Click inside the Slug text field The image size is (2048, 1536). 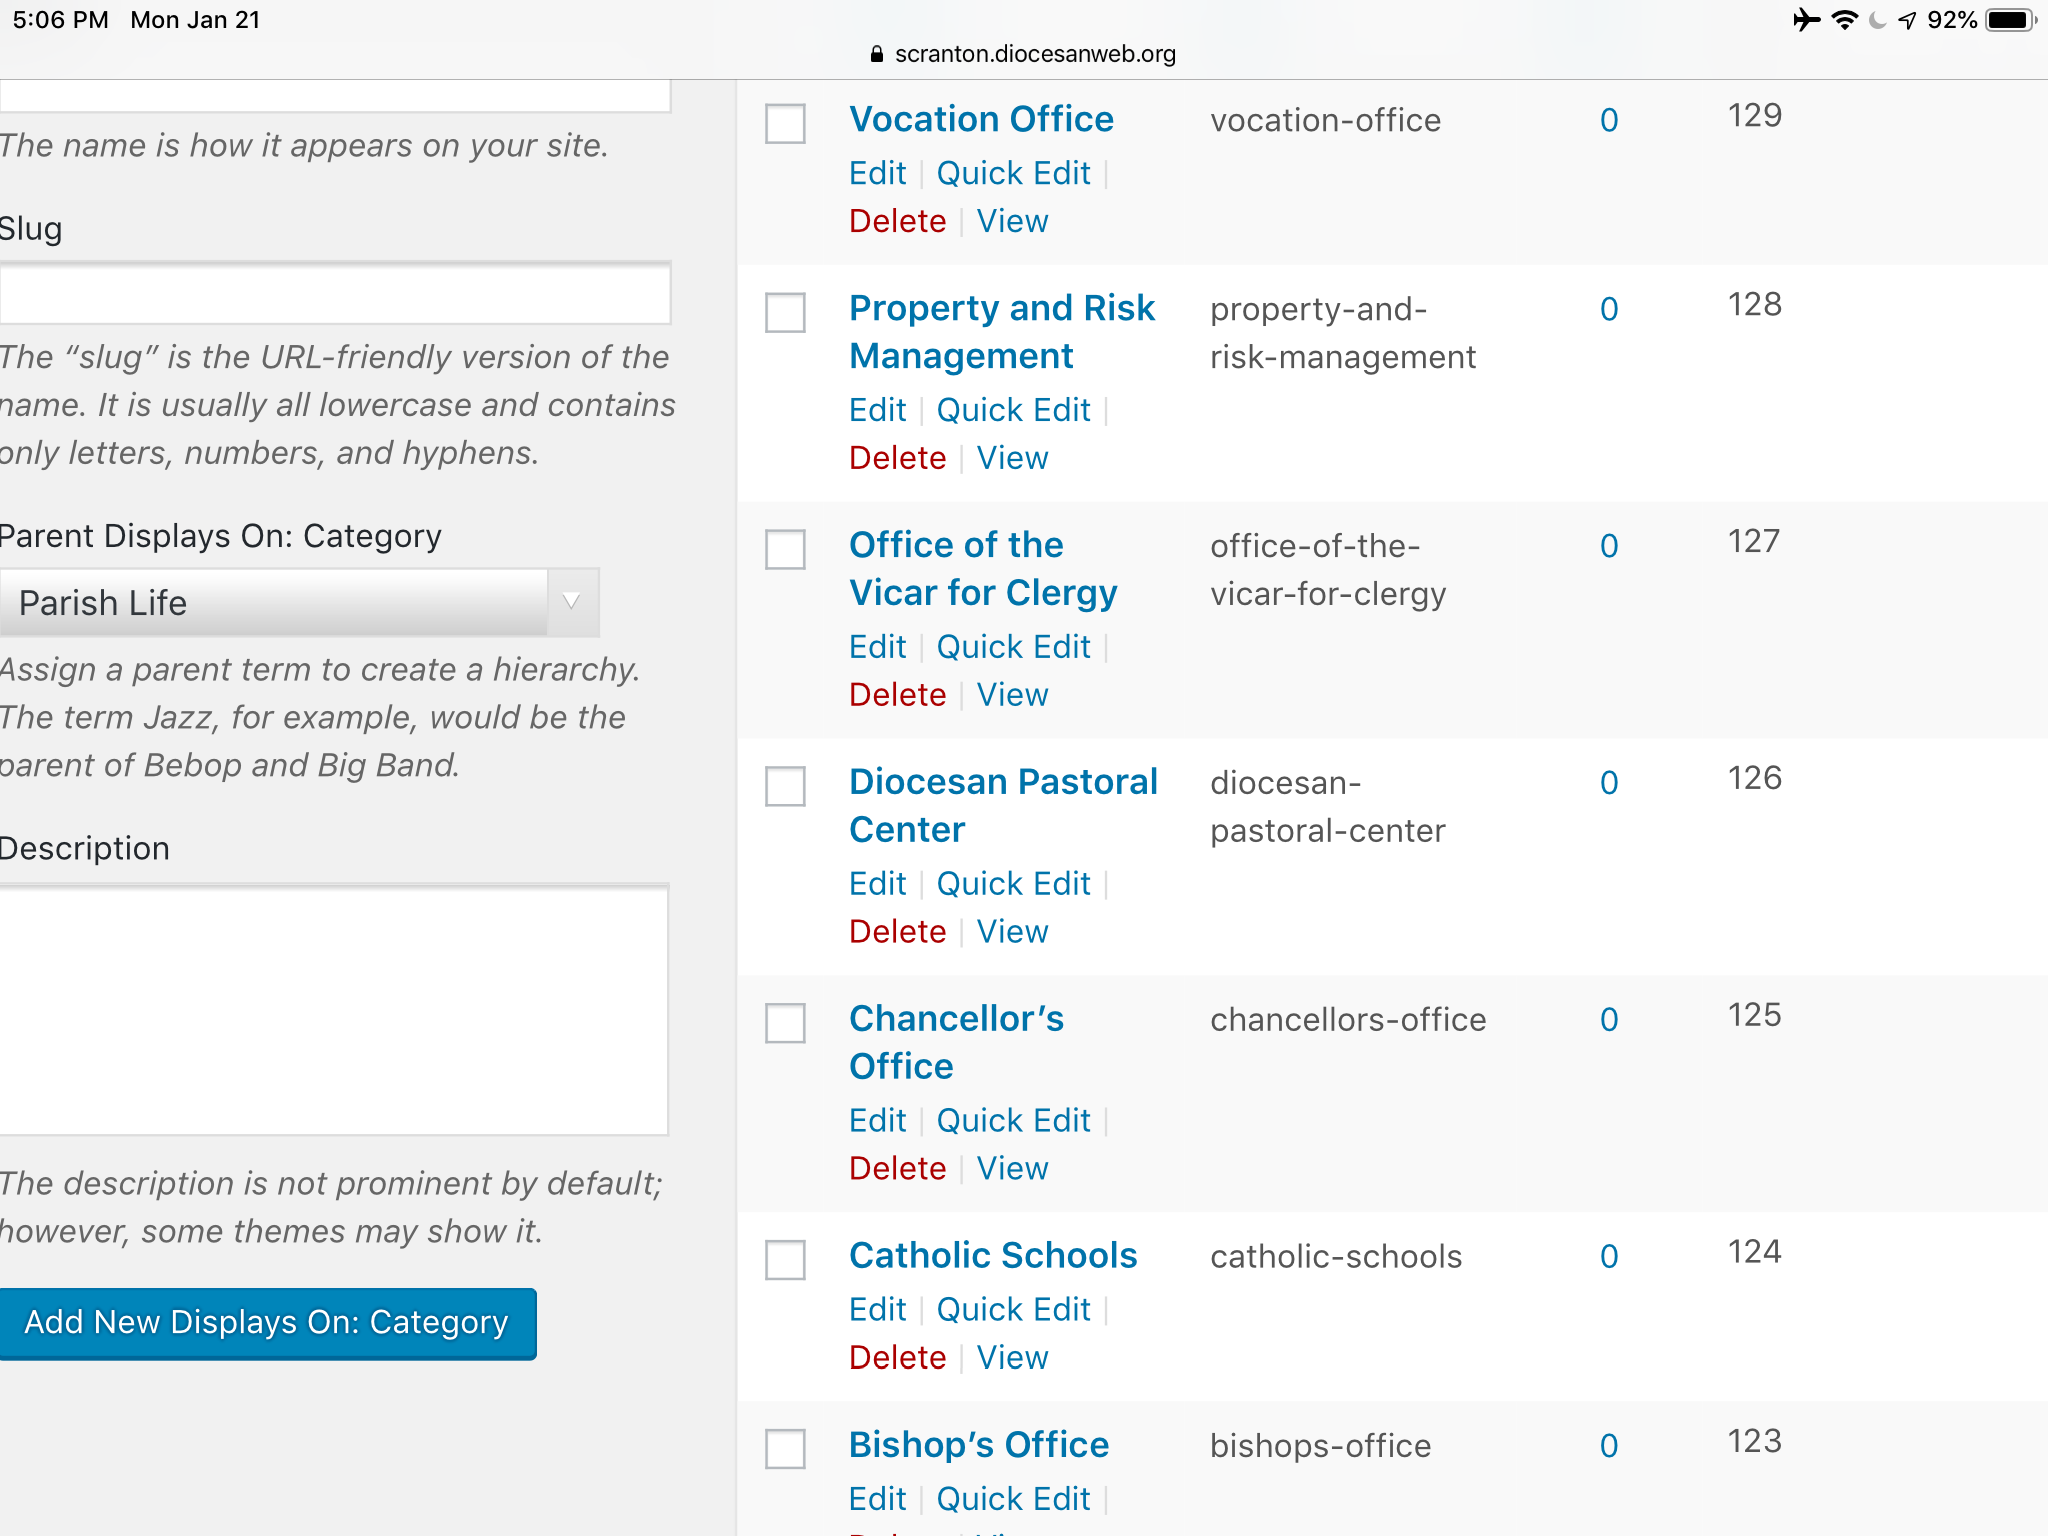335,294
